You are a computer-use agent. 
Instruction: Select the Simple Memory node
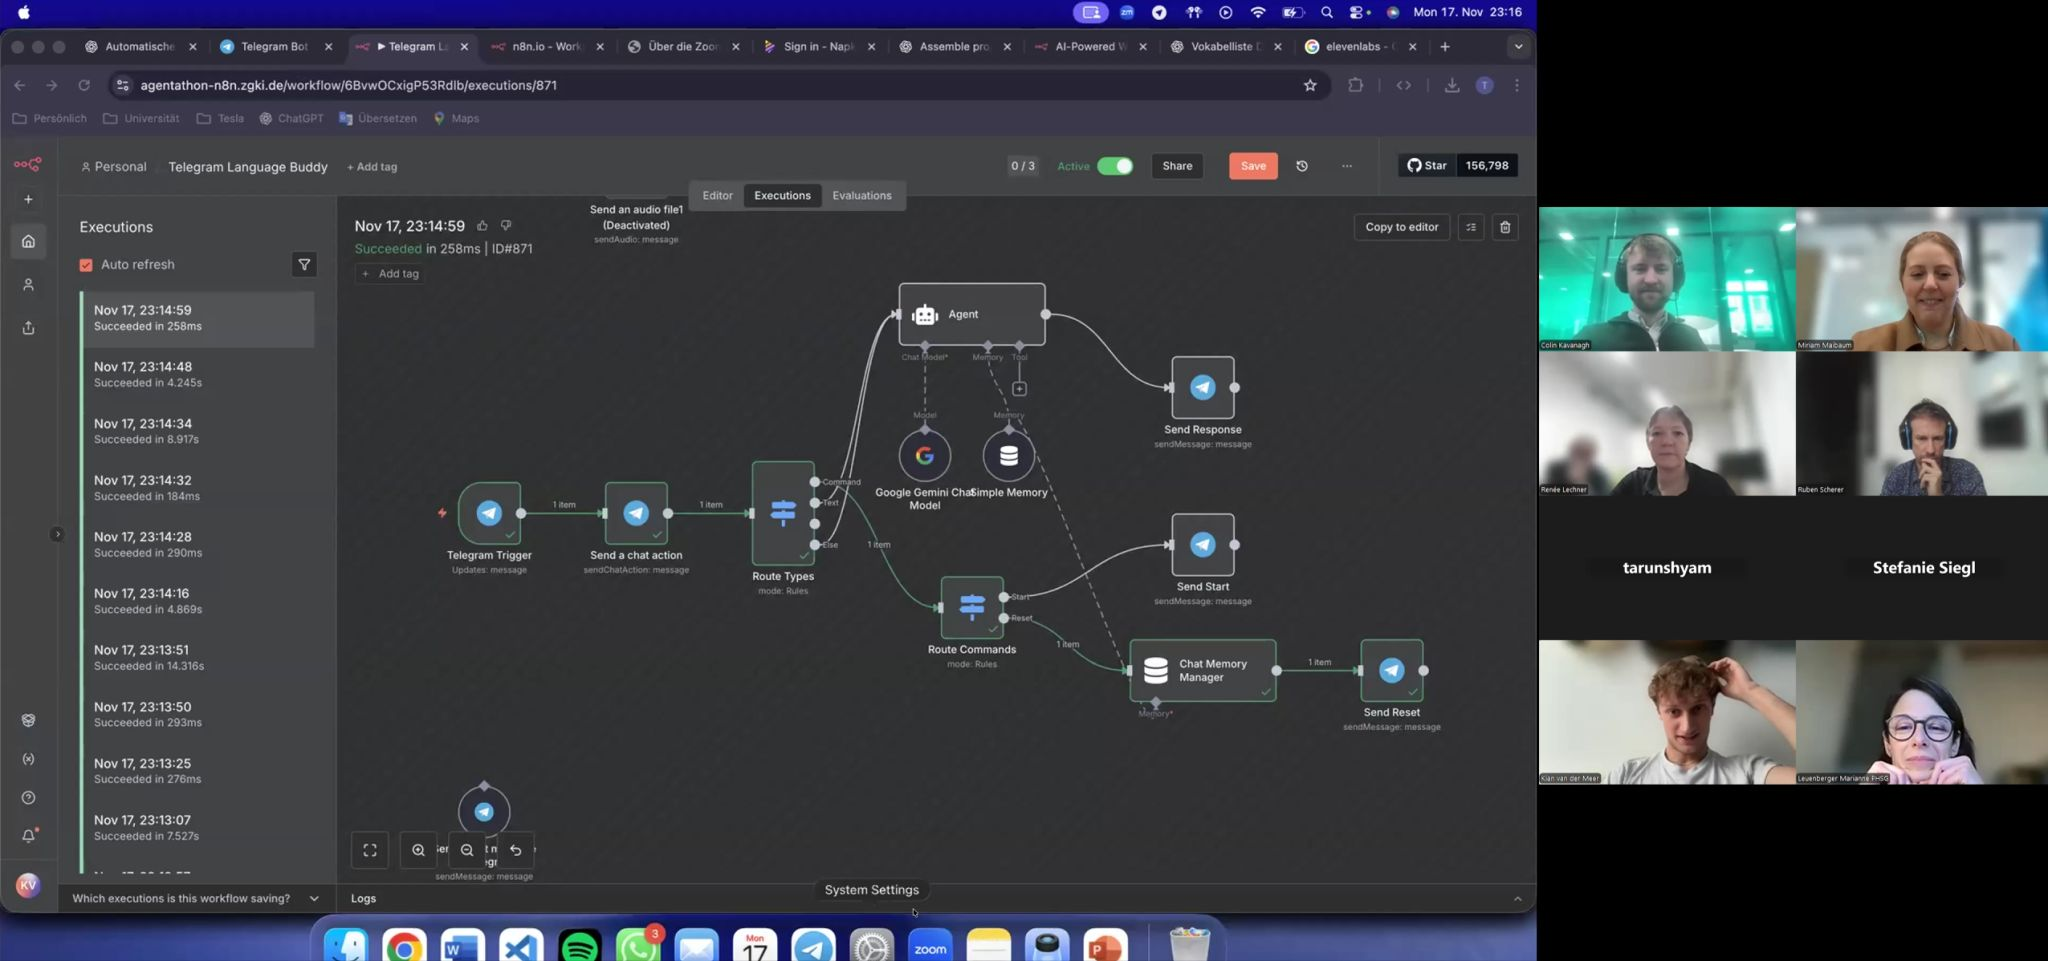tap(1008, 456)
